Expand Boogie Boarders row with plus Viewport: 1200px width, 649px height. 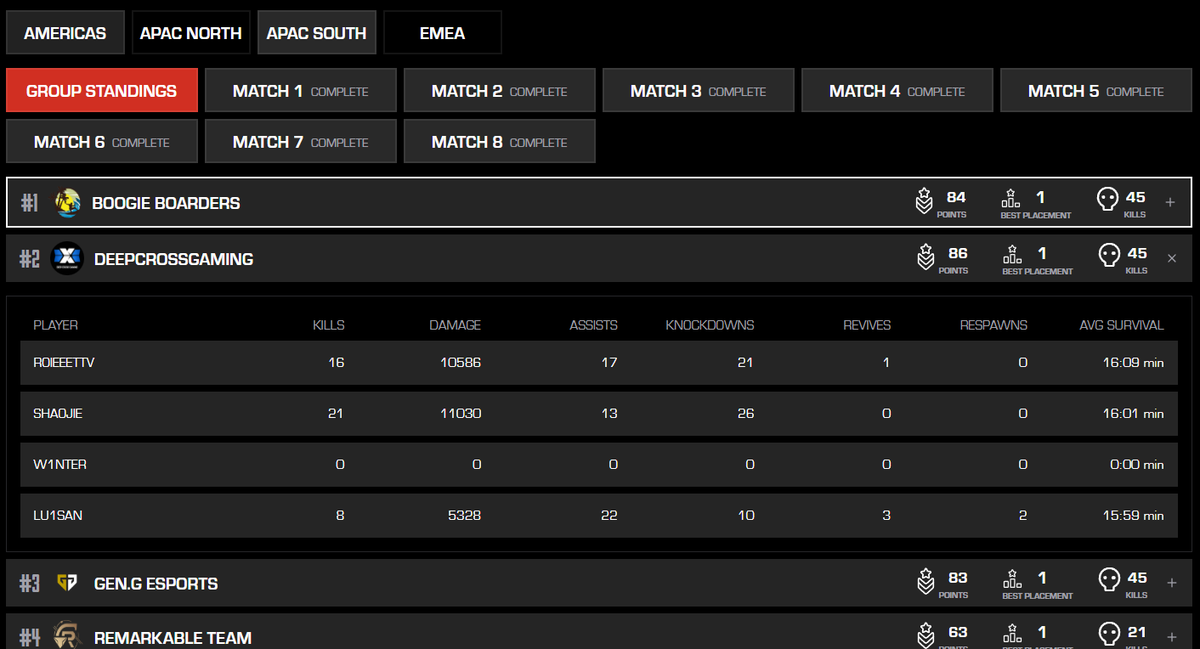[x=1170, y=203]
